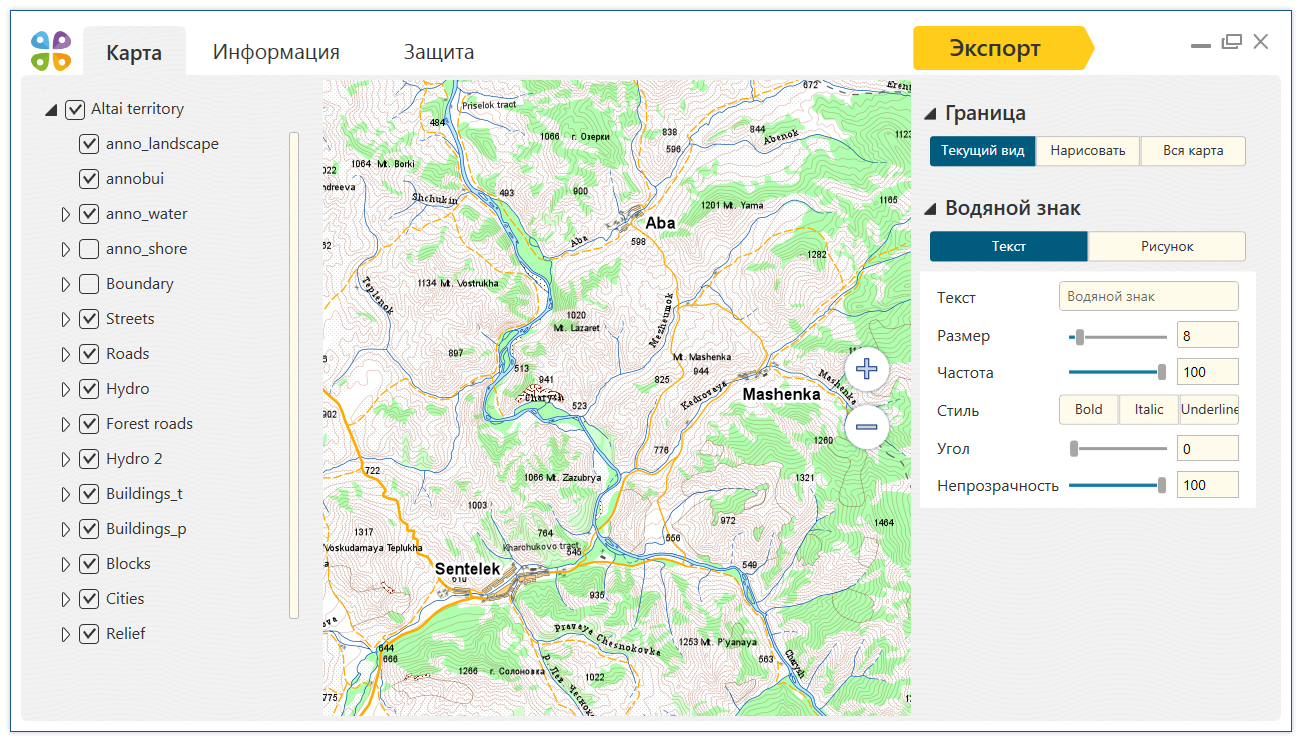Screen dimensions: 1302x742
Task: Toggle Bold watermark style
Action: coord(1089,409)
